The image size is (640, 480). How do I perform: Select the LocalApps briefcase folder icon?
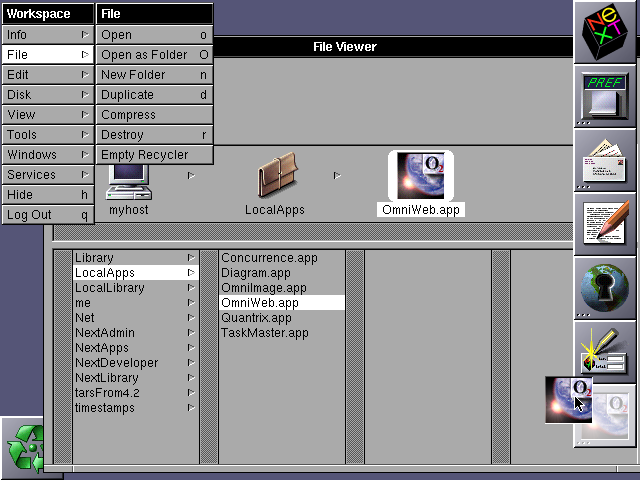pyautogui.click(x=277, y=175)
